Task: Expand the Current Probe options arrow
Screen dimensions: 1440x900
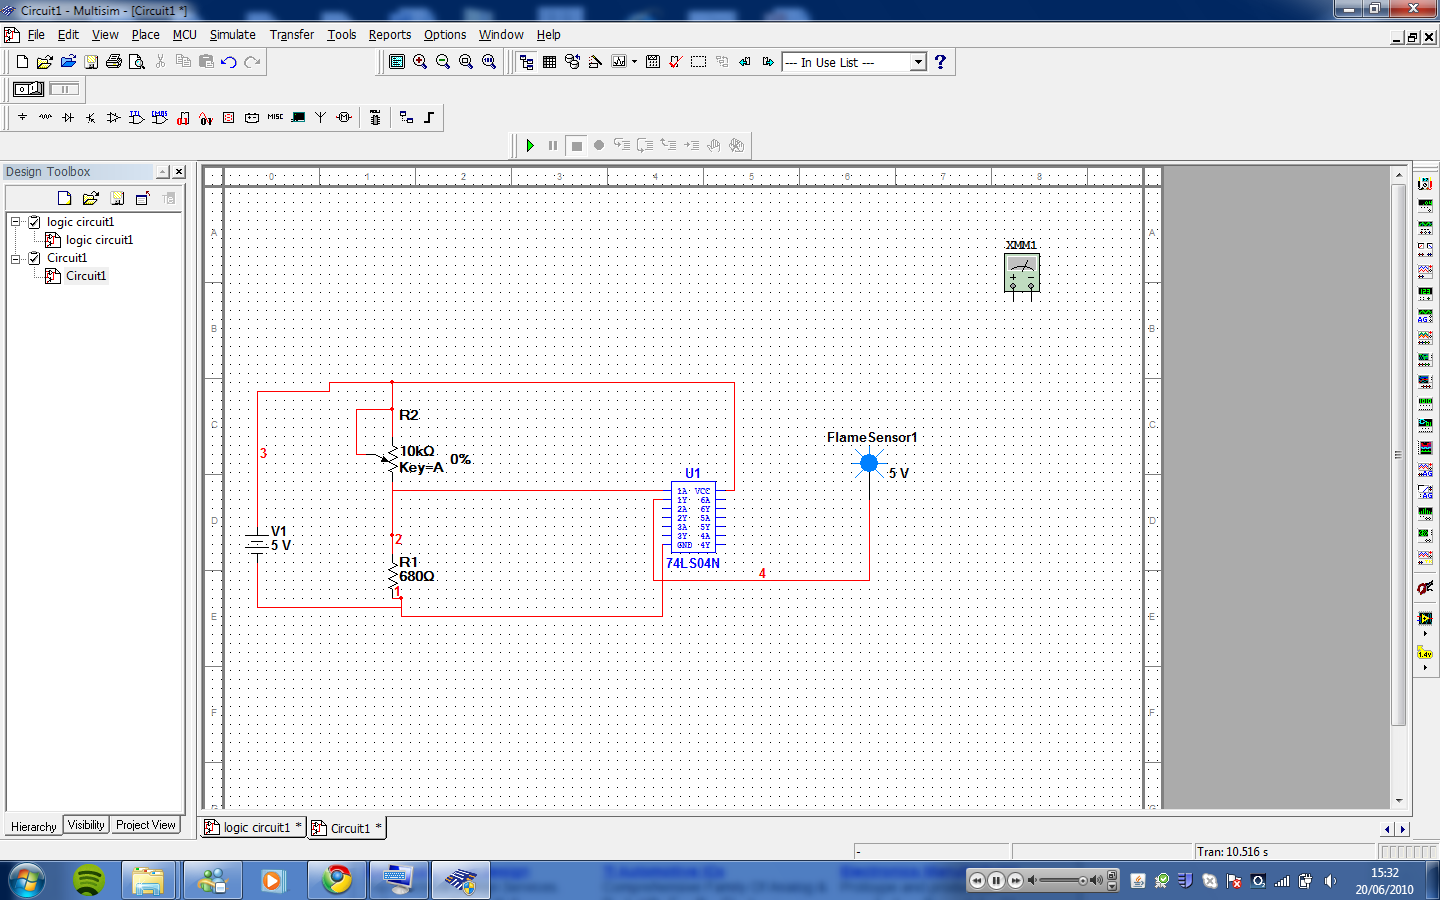Action: [1425, 667]
